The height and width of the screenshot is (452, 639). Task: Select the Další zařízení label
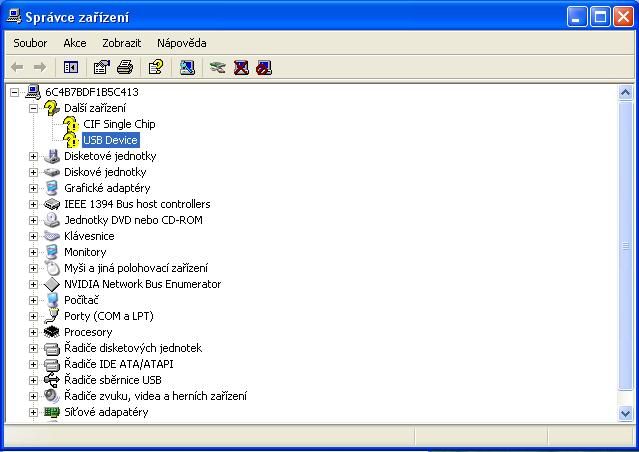click(95, 108)
